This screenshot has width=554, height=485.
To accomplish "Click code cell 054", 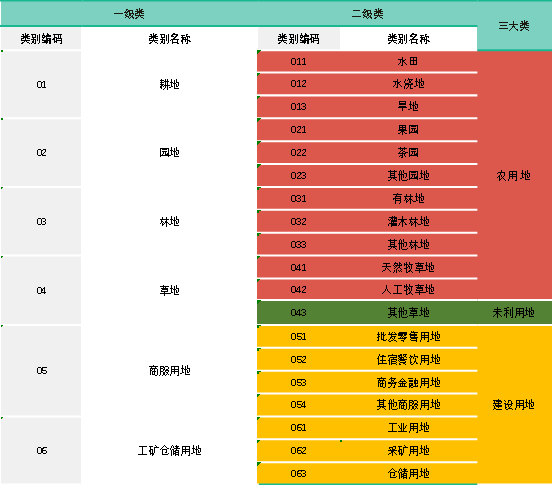I will (x=299, y=404).
